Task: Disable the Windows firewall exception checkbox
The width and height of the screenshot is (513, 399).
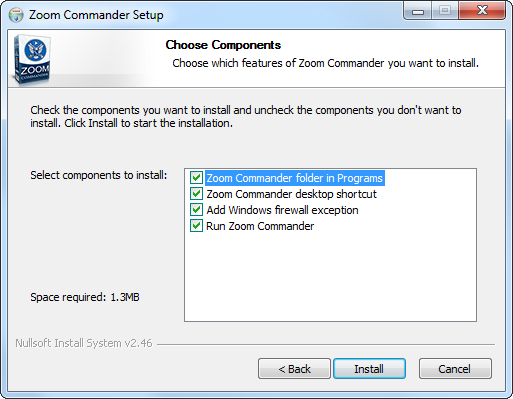Action: (x=196, y=210)
